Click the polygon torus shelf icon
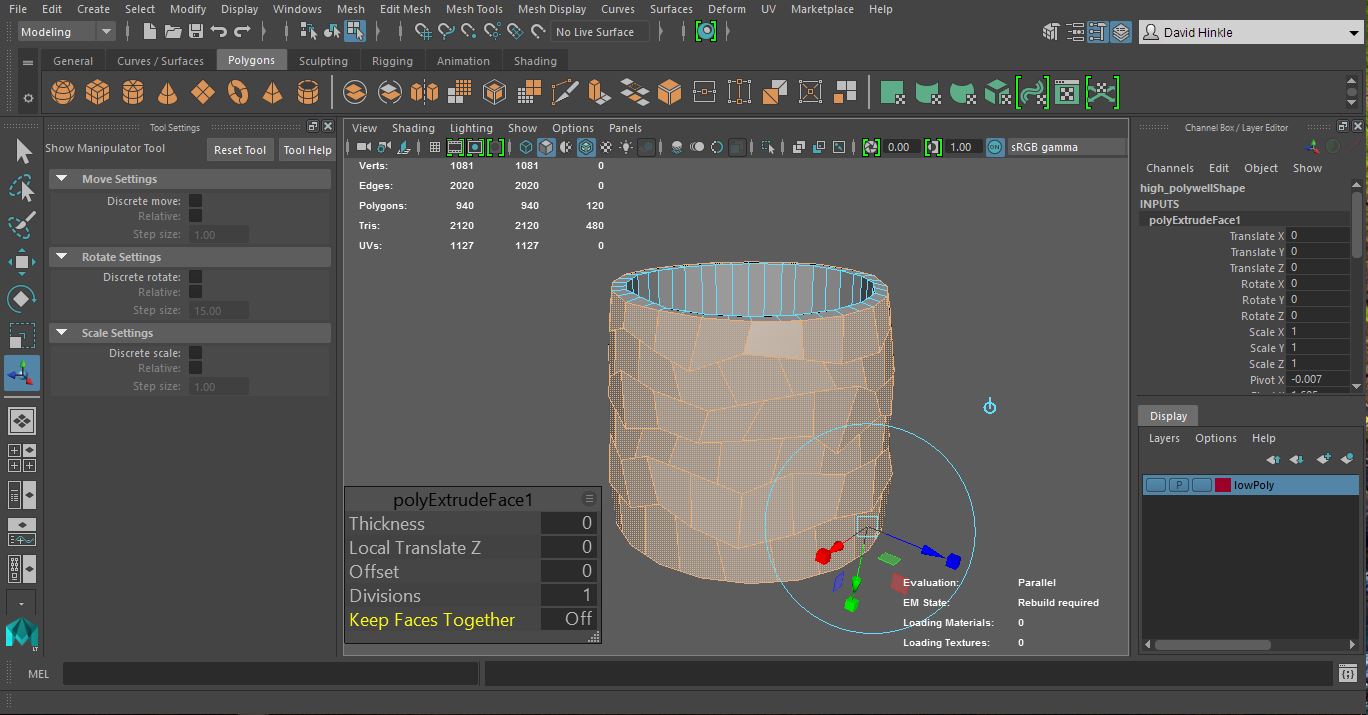 pyautogui.click(x=238, y=93)
